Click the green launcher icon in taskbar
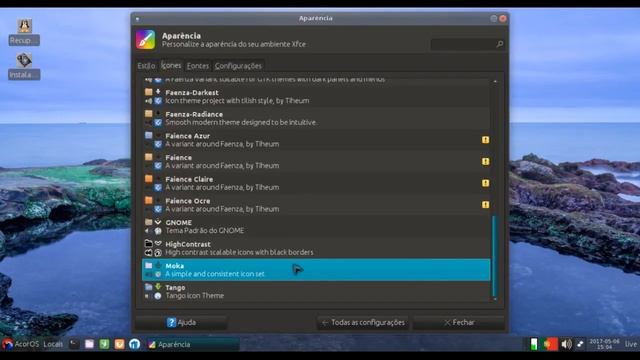640x360 pixels. coord(104,344)
